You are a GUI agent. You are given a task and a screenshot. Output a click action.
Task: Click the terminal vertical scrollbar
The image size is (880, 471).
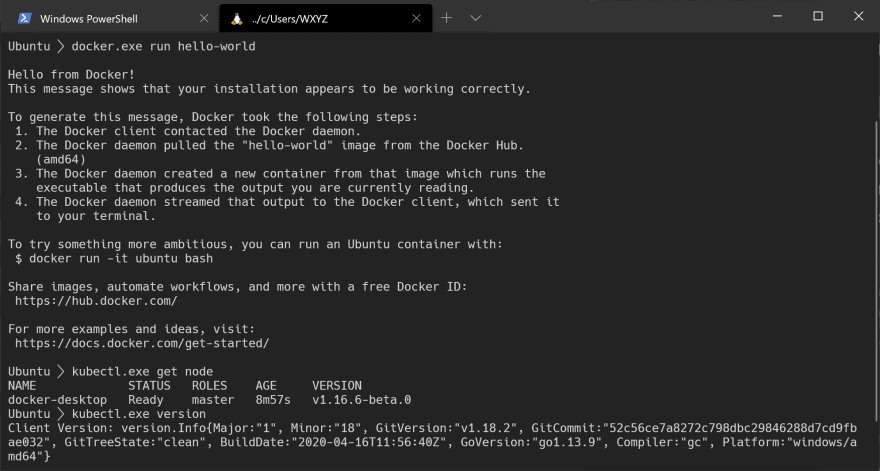click(877, 269)
